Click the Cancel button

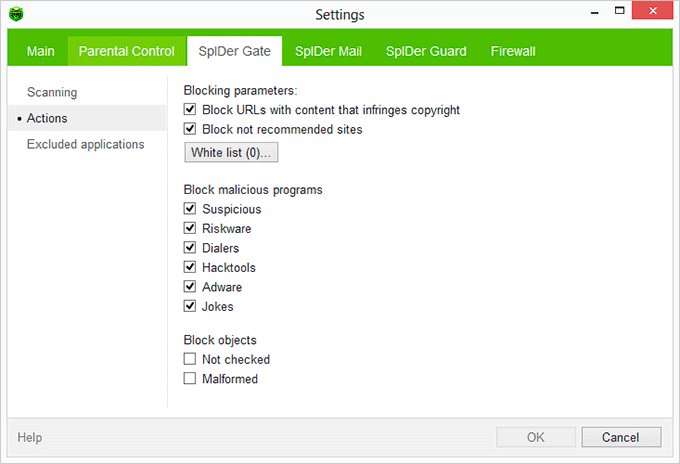(x=620, y=437)
